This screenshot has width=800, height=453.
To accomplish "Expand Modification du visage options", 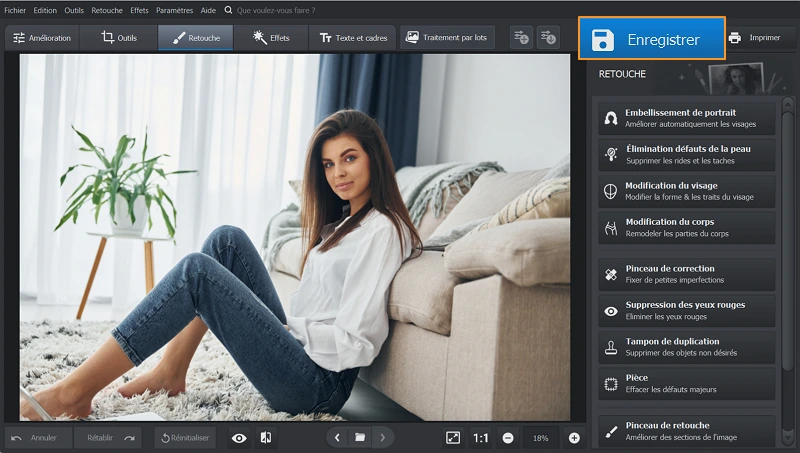I will 686,191.
